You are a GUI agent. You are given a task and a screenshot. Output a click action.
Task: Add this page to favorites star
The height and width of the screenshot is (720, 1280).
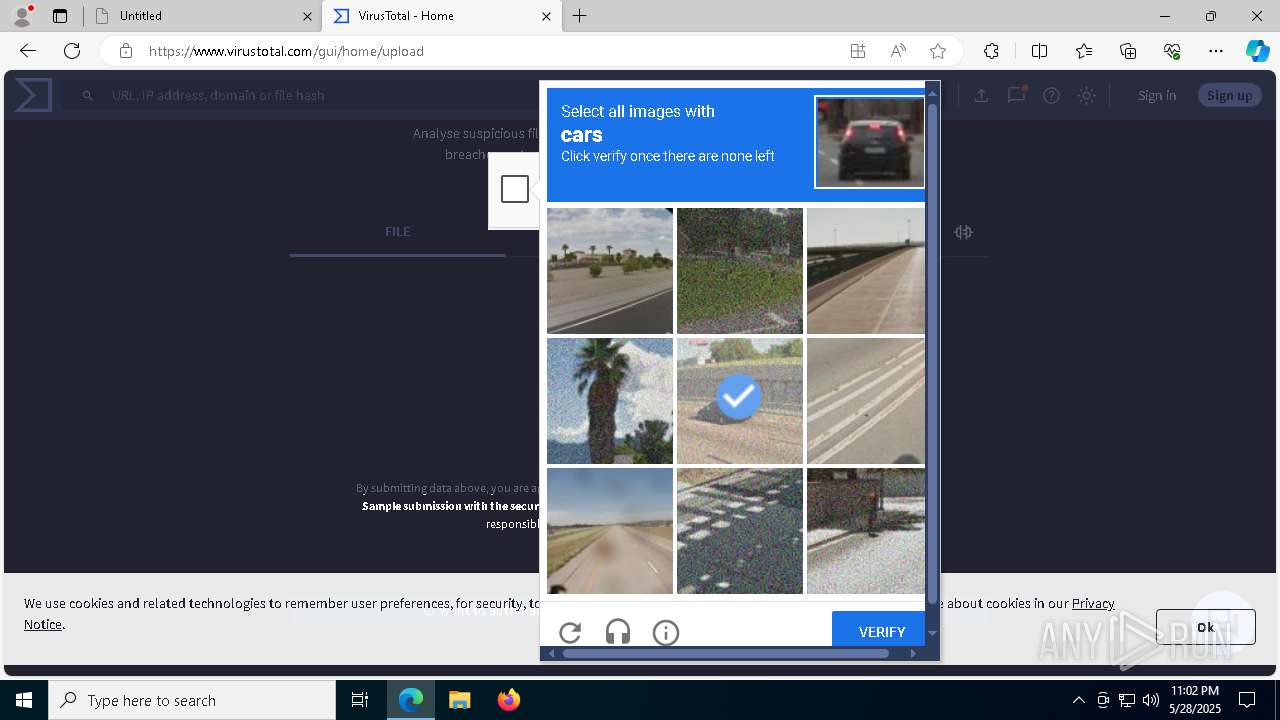click(x=938, y=51)
